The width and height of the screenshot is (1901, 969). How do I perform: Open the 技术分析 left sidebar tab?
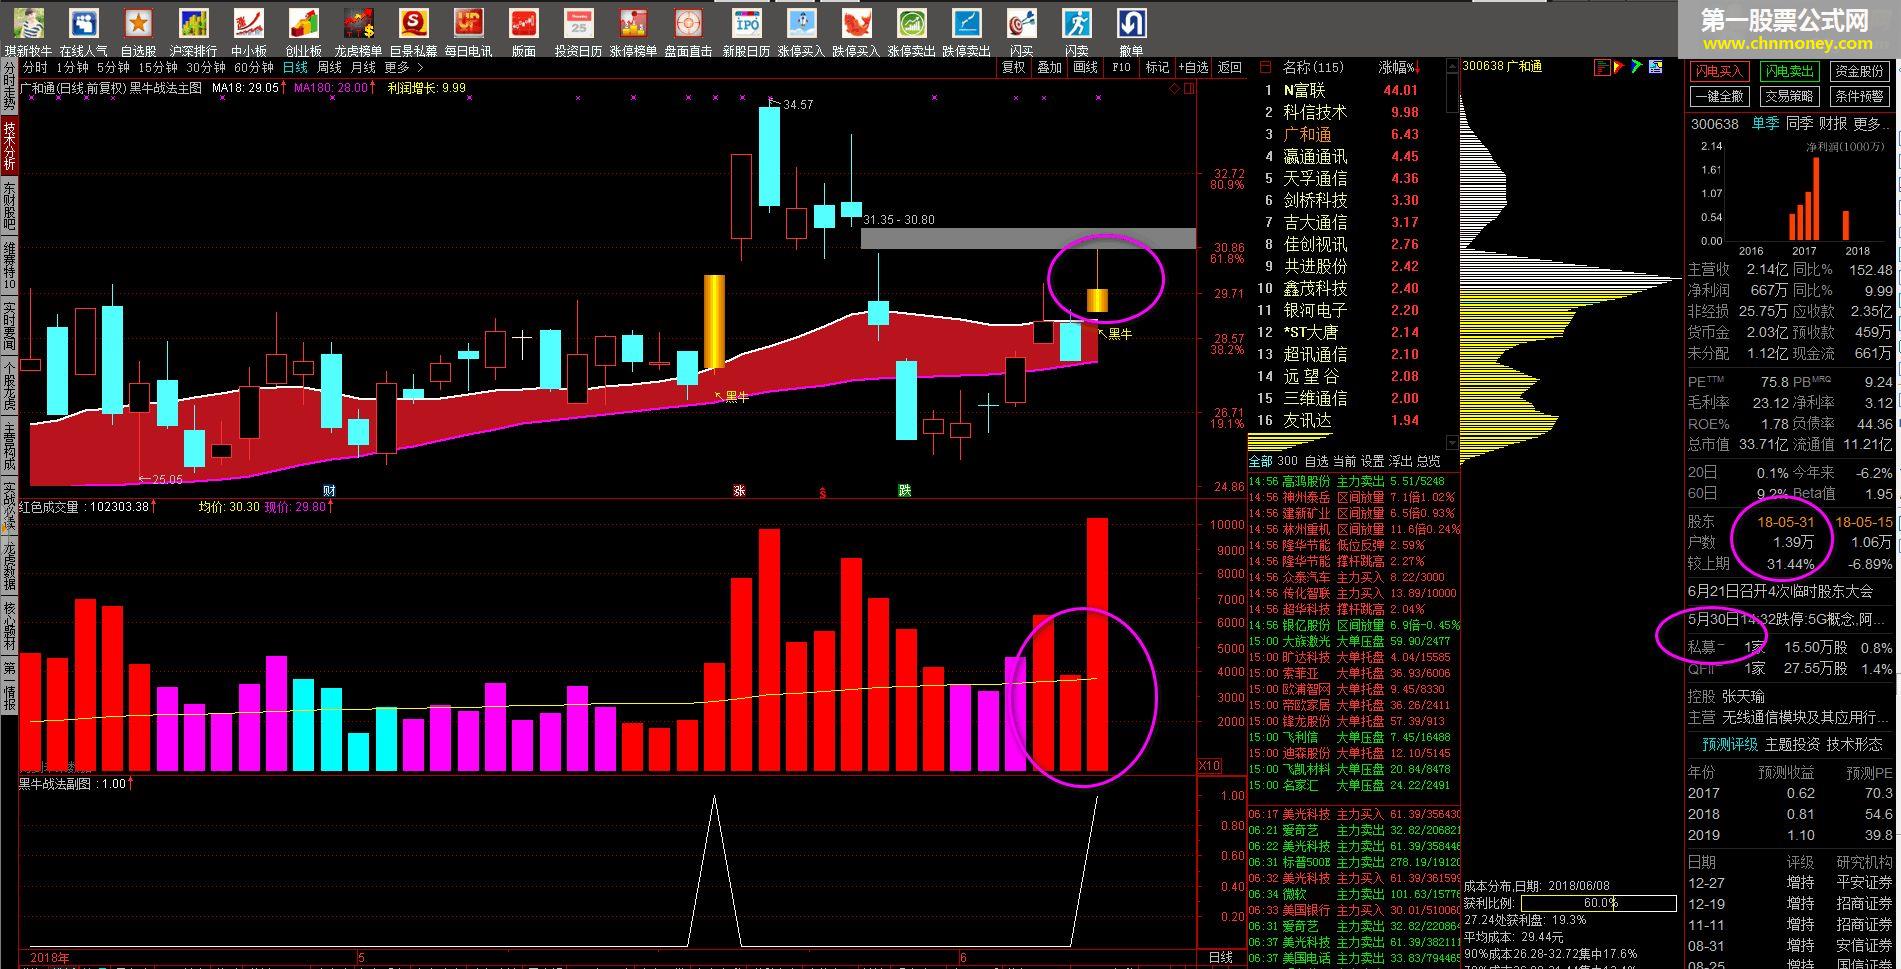[x=9, y=145]
